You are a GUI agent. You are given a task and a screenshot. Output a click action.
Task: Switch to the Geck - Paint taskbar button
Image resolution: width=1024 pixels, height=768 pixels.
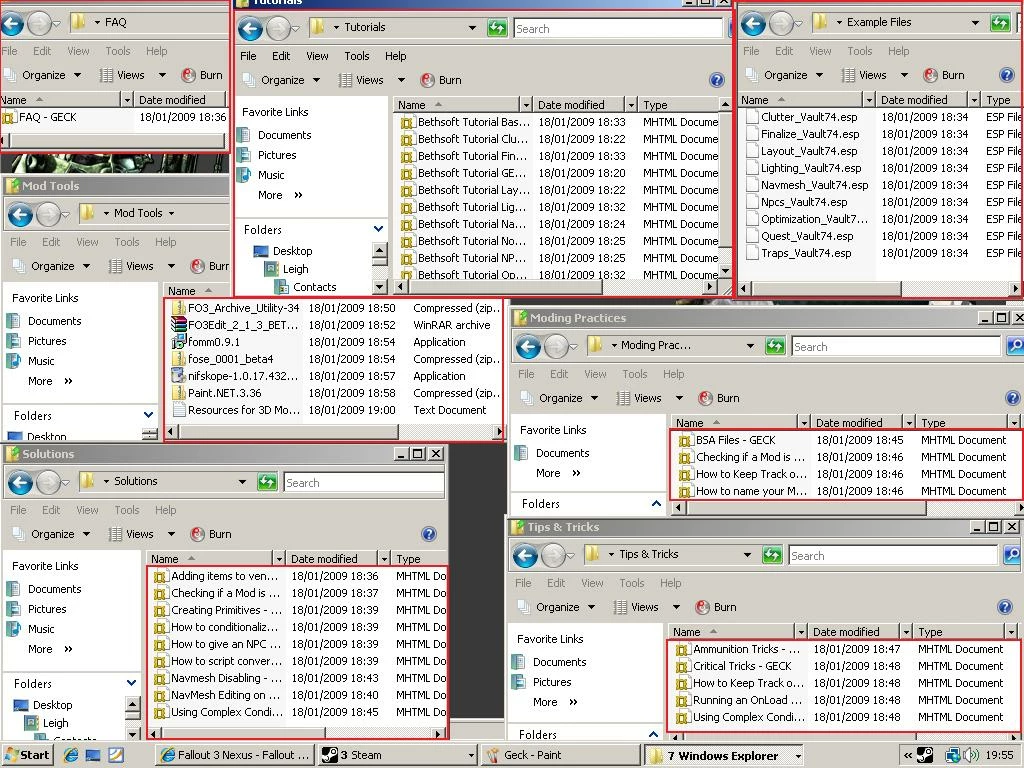coord(562,756)
